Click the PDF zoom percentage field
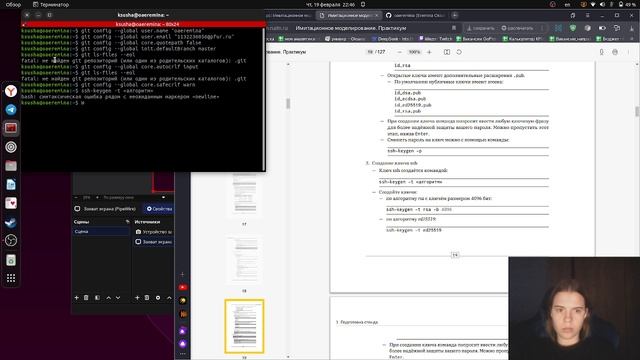 414,52
